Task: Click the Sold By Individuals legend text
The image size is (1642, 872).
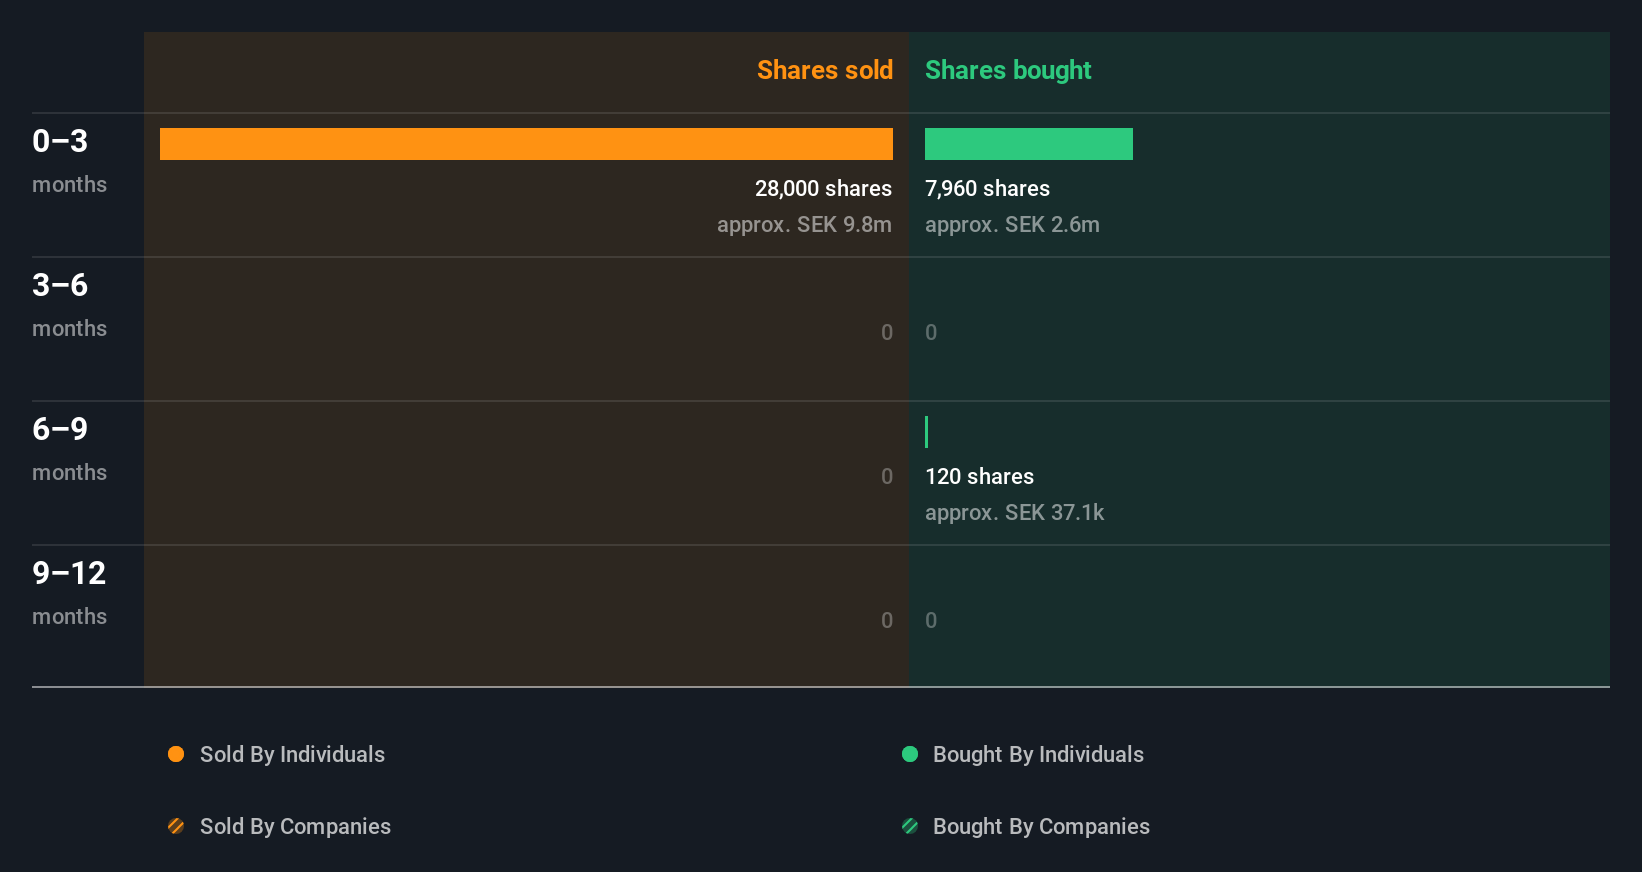Action: click(x=292, y=754)
